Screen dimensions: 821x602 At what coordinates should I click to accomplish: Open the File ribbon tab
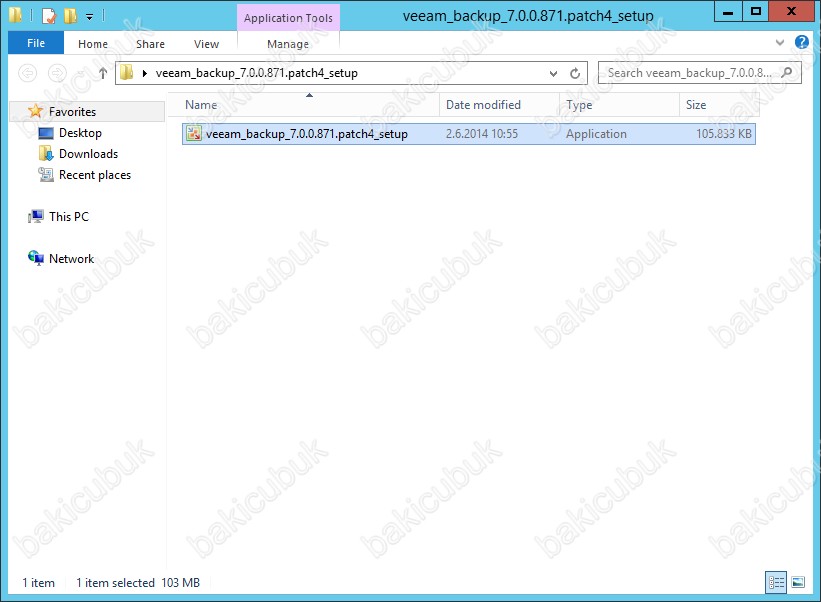click(x=36, y=43)
